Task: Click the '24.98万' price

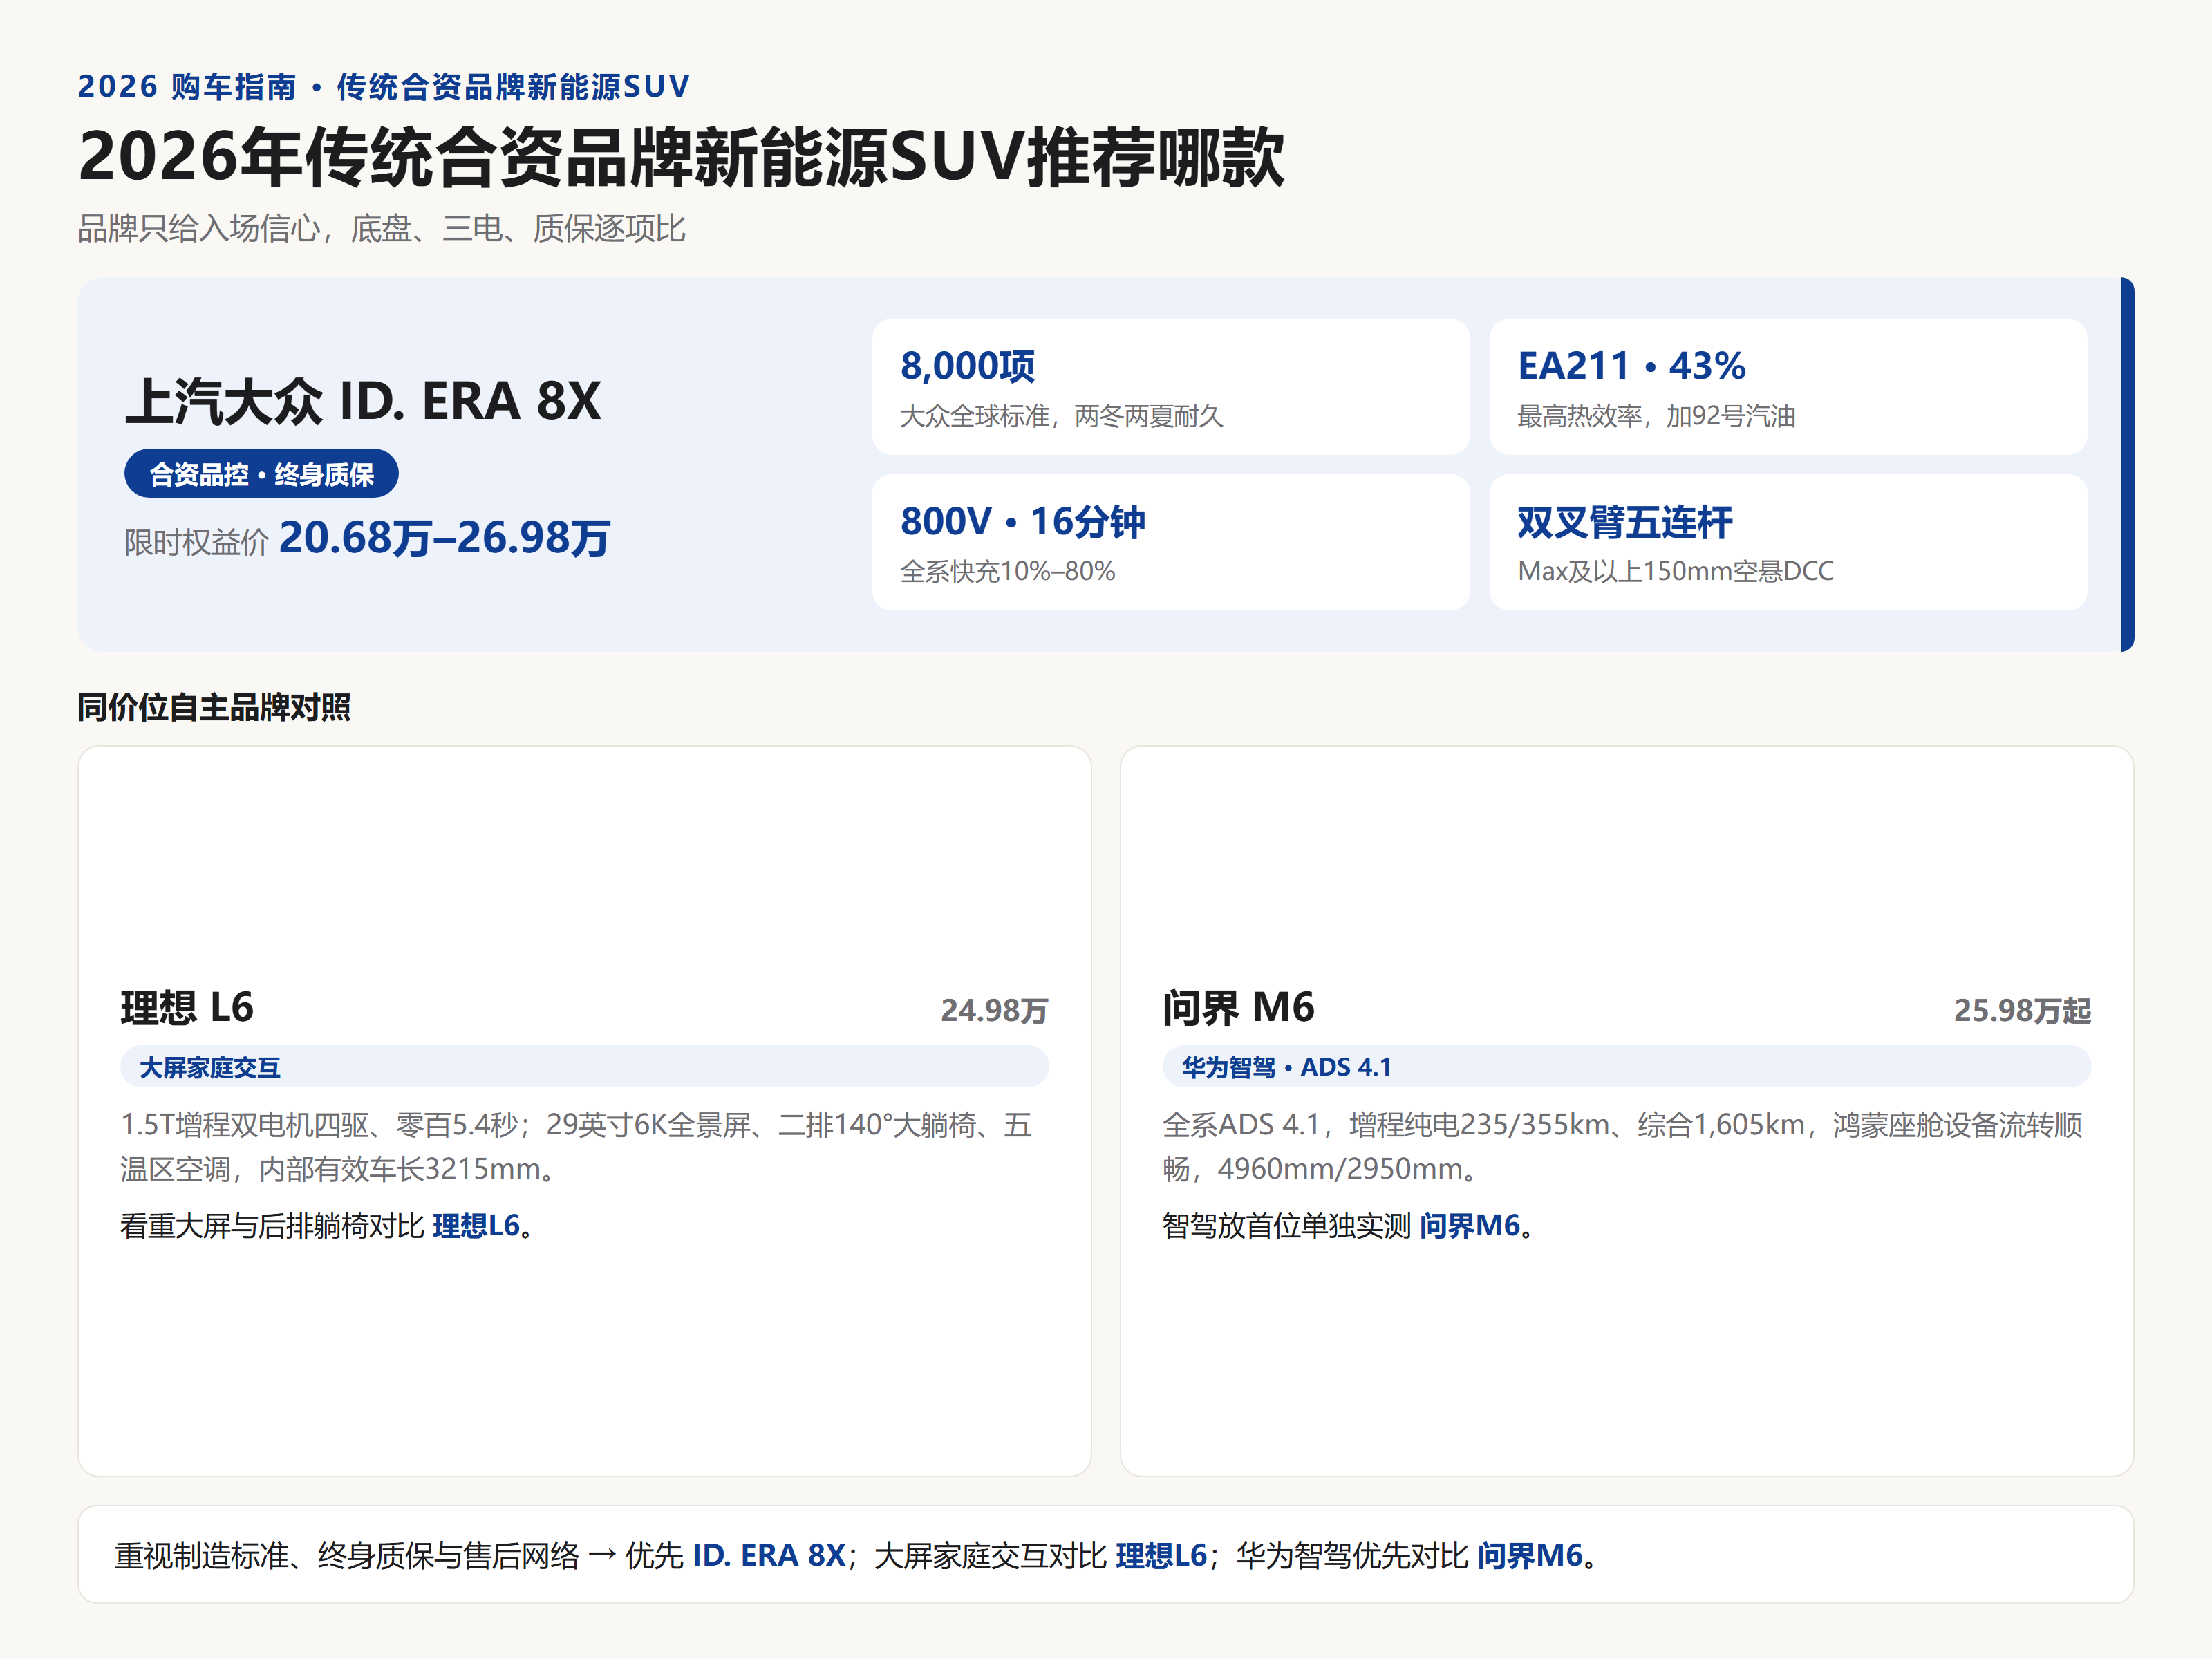Action: coord(994,1010)
